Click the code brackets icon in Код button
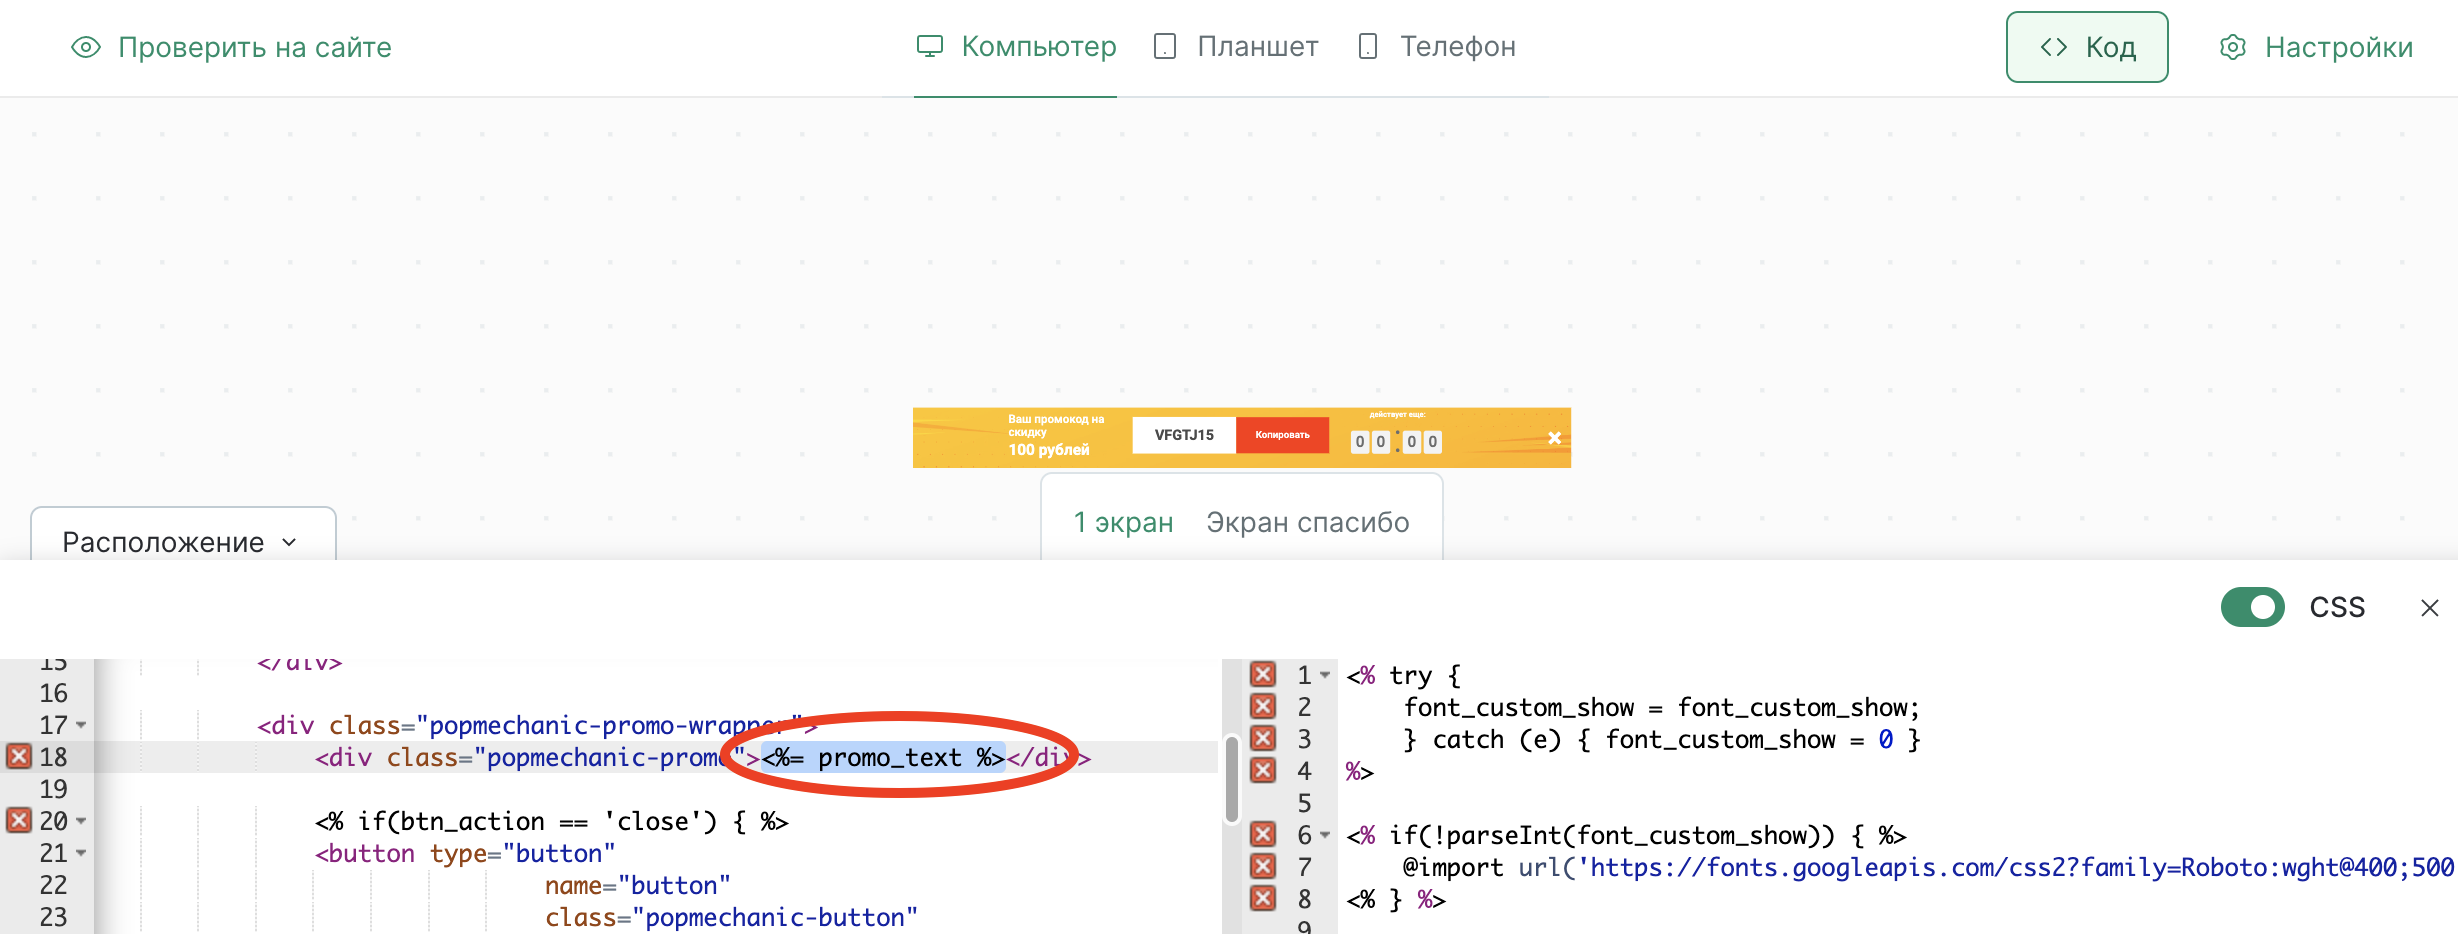 2054,47
